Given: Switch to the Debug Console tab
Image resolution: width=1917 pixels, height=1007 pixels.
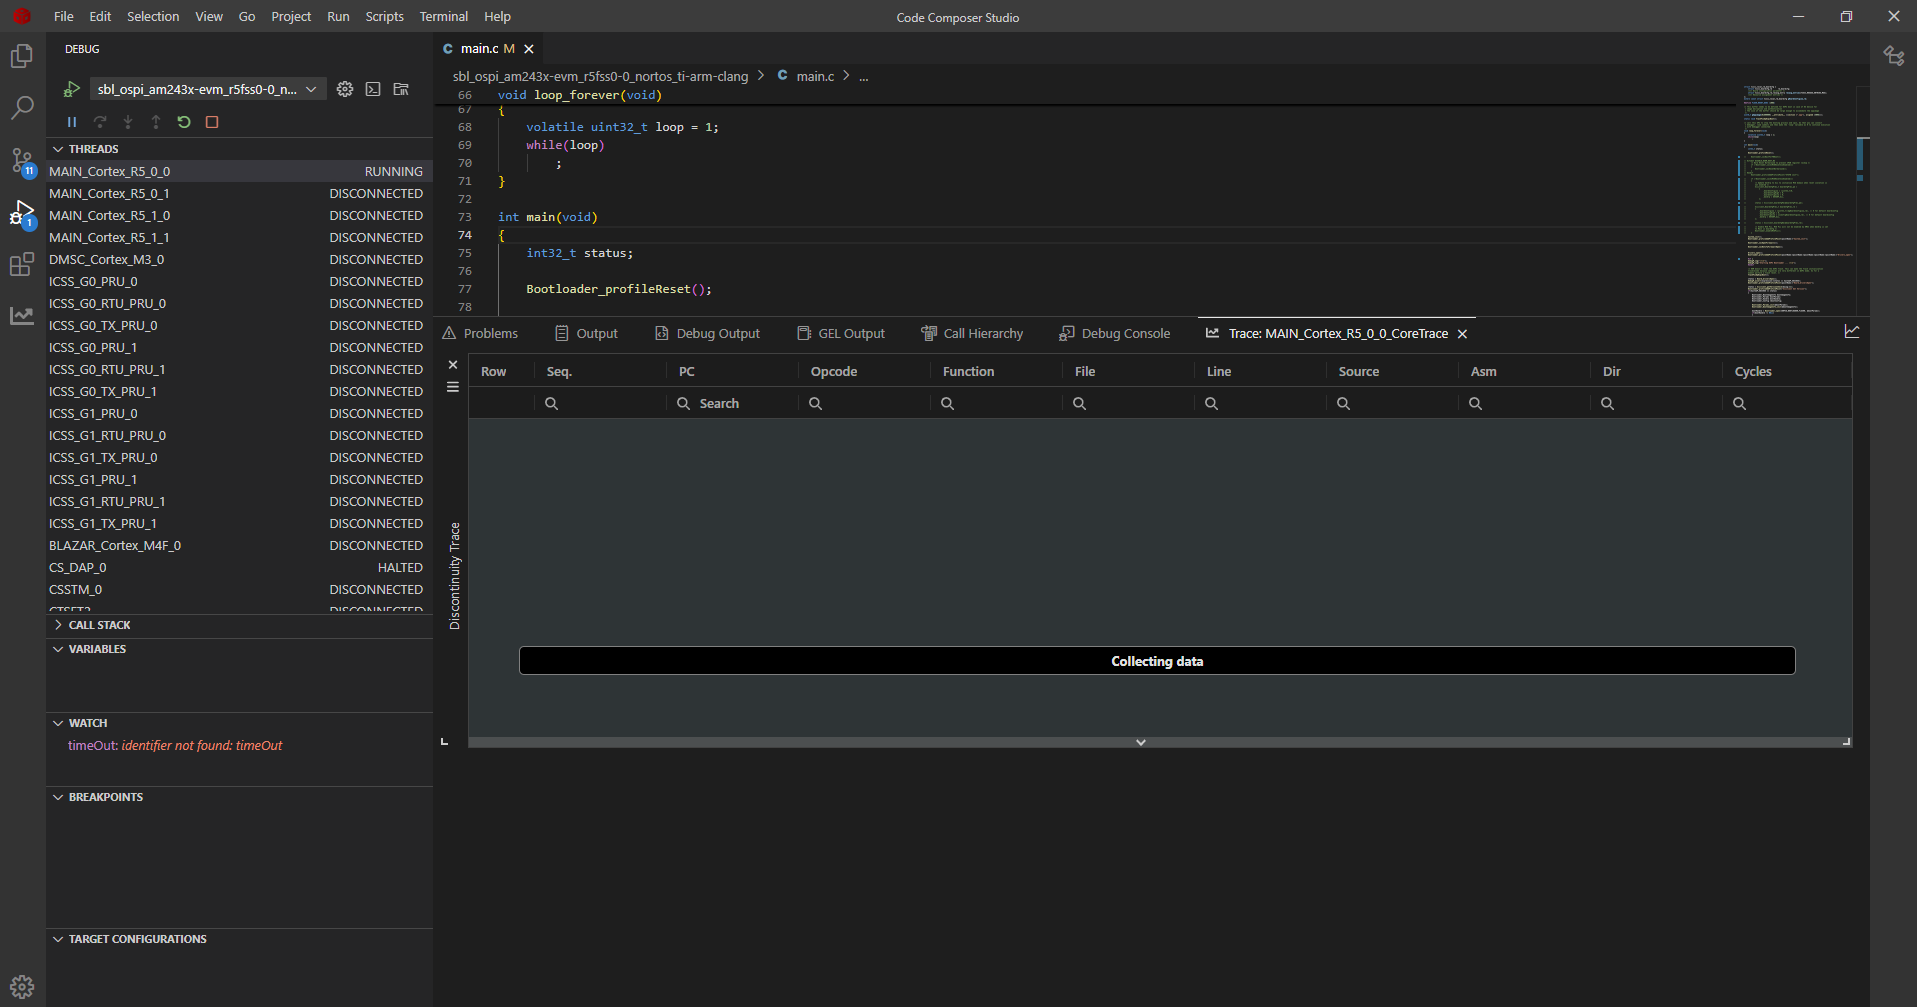Looking at the screenshot, I should coord(1115,334).
